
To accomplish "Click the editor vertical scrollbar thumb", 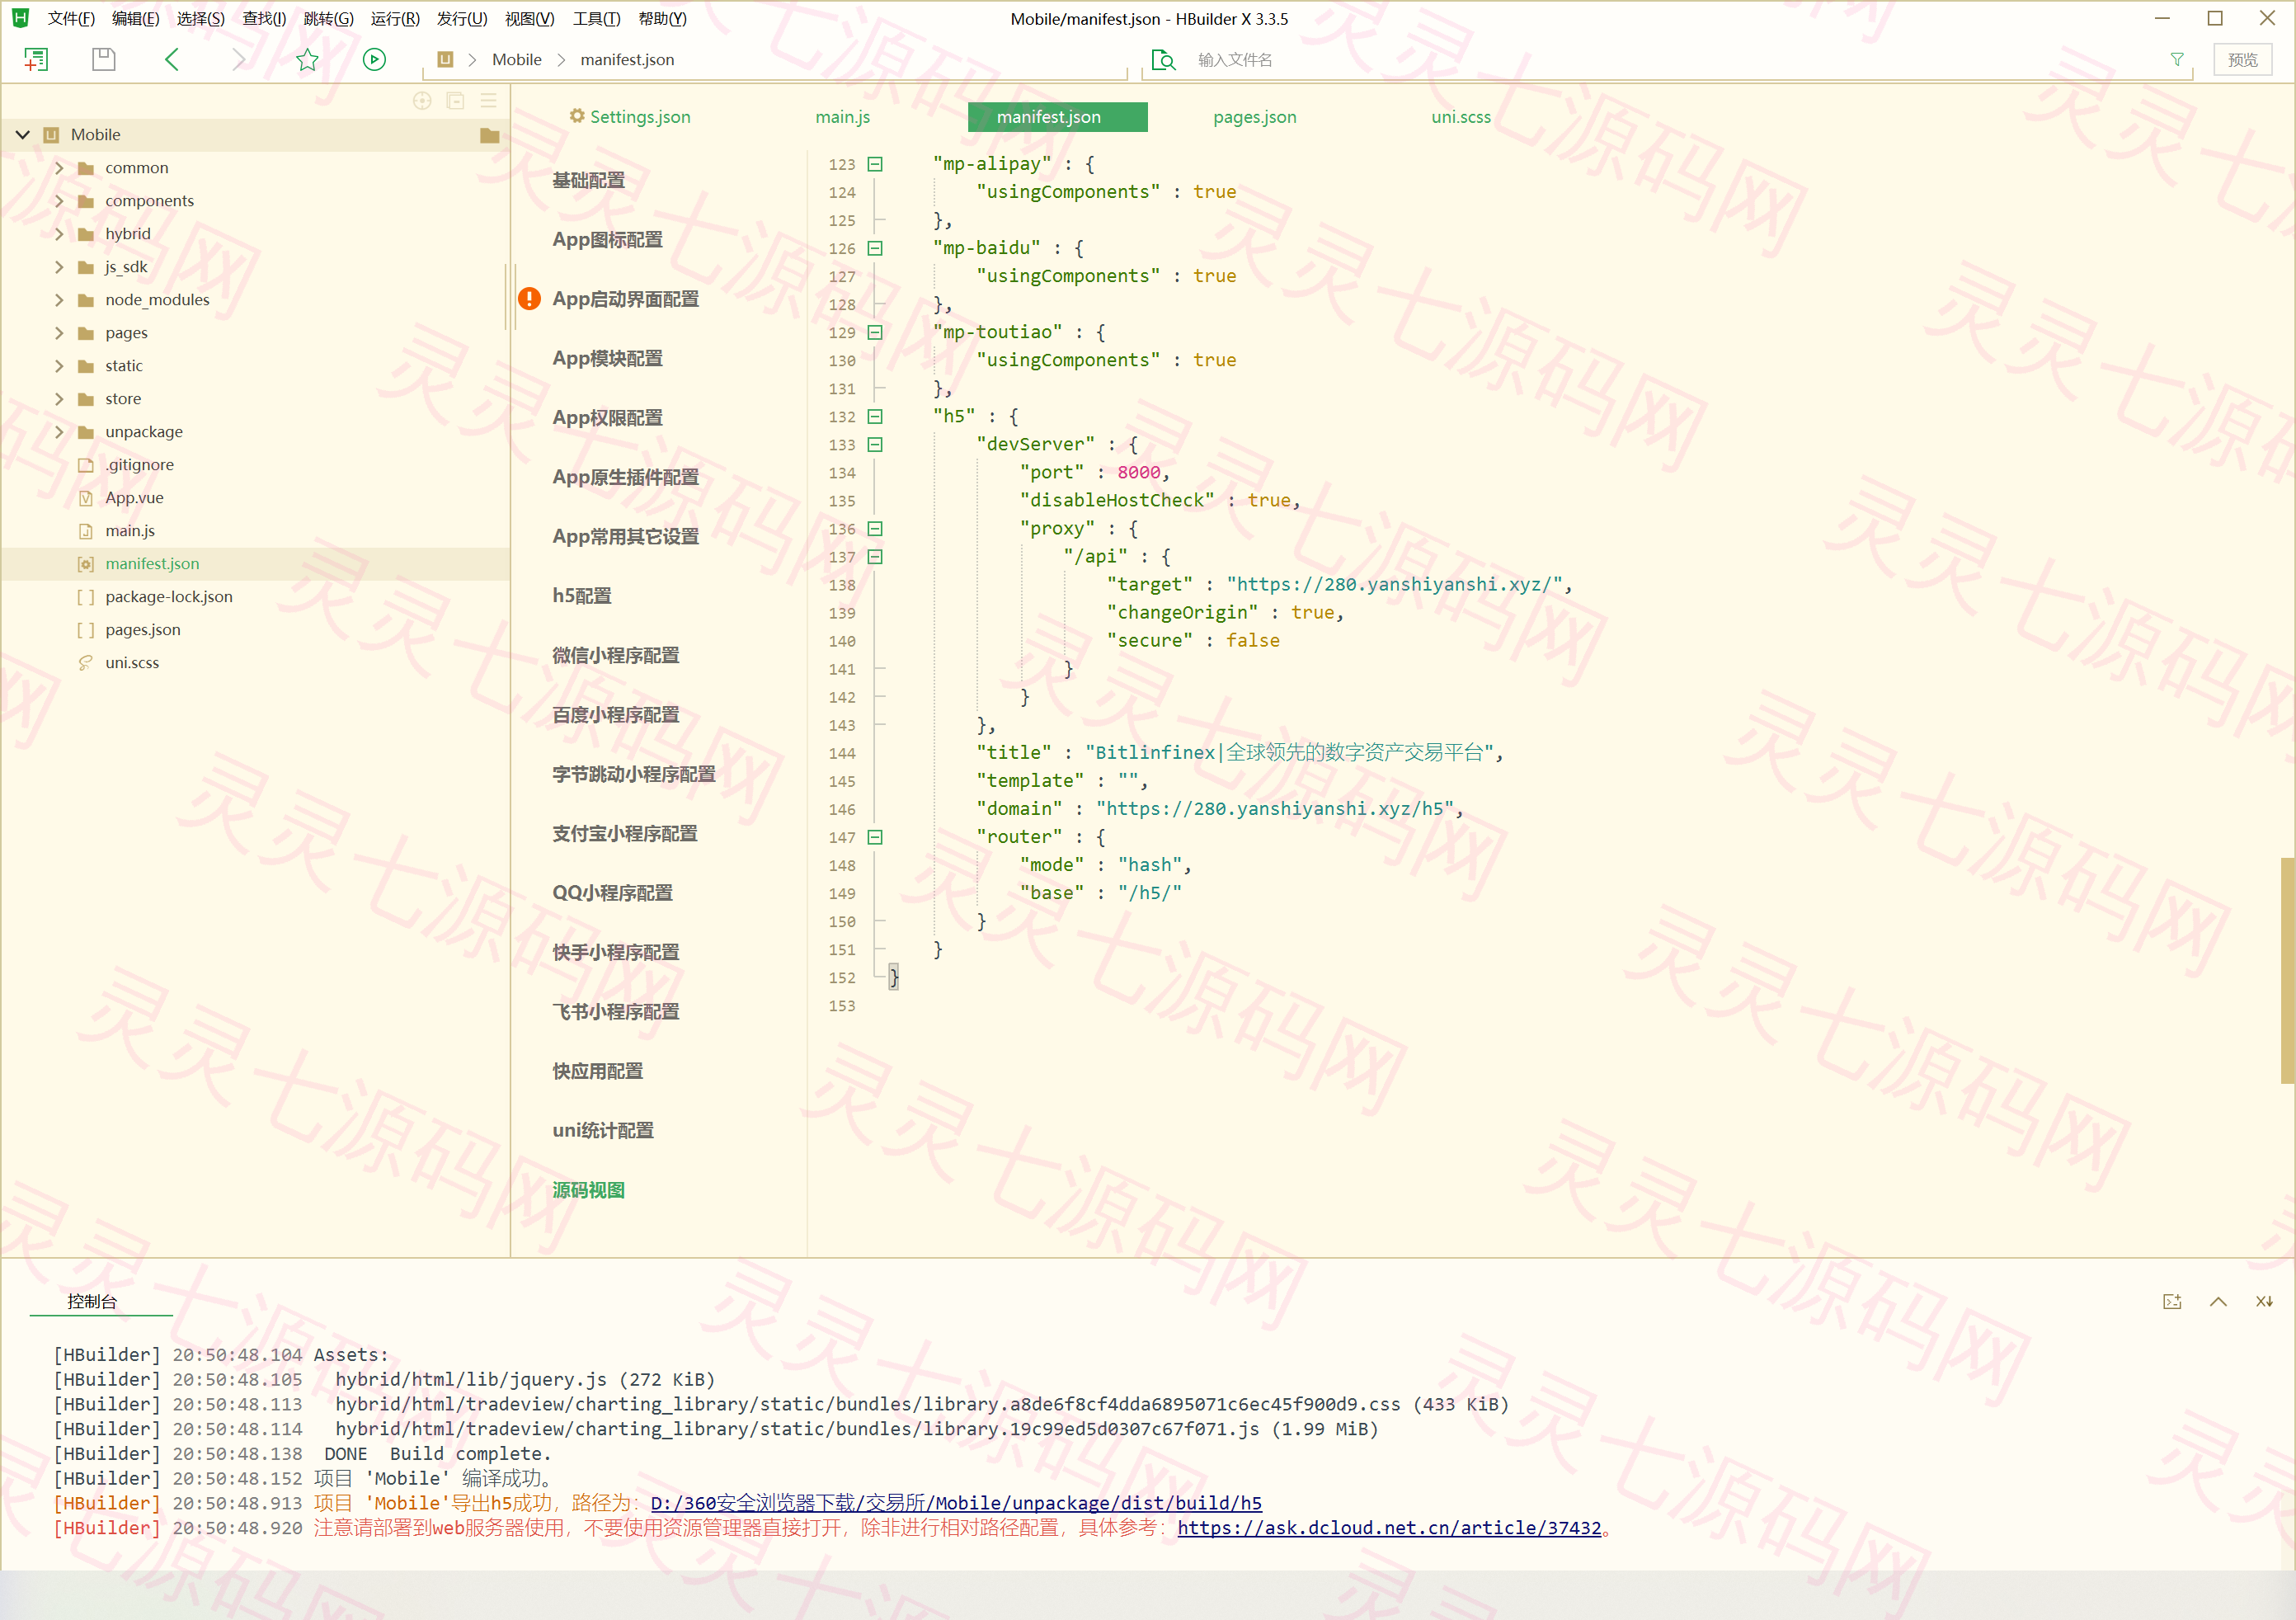I will click(x=2286, y=970).
